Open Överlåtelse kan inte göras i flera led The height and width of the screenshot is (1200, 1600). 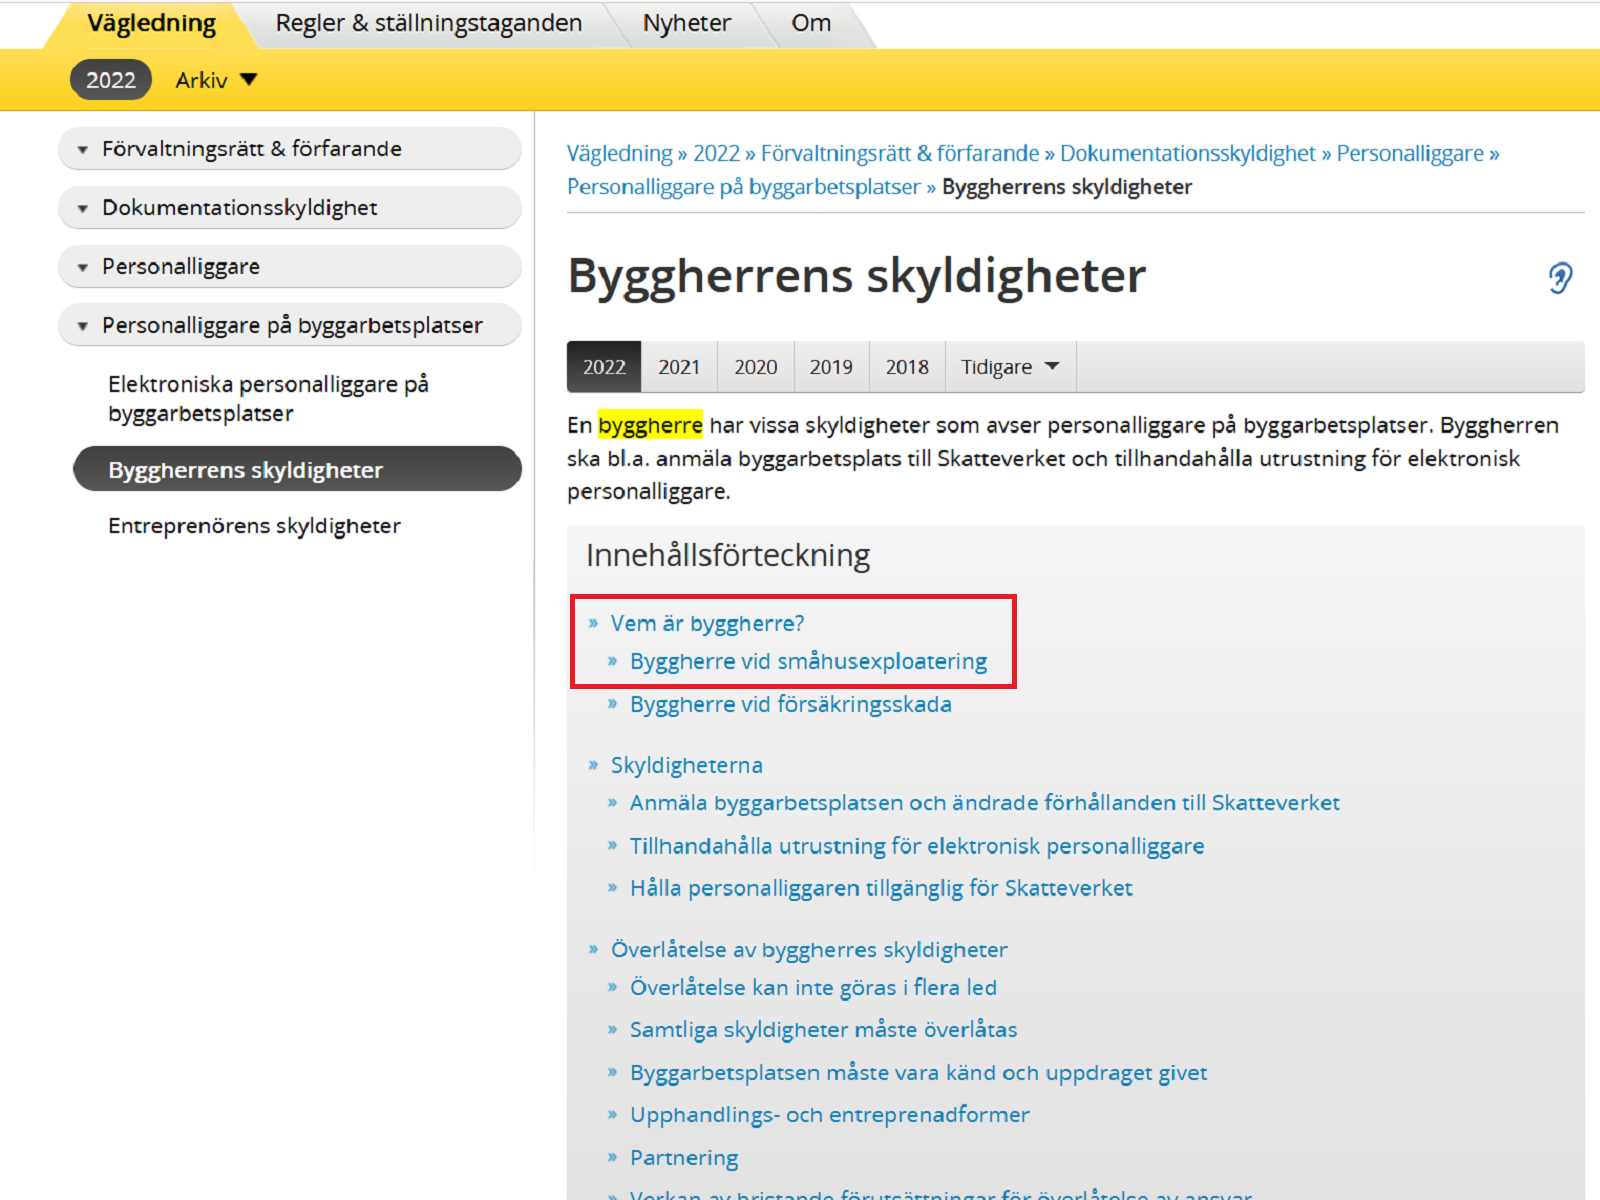[x=813, y=988]
